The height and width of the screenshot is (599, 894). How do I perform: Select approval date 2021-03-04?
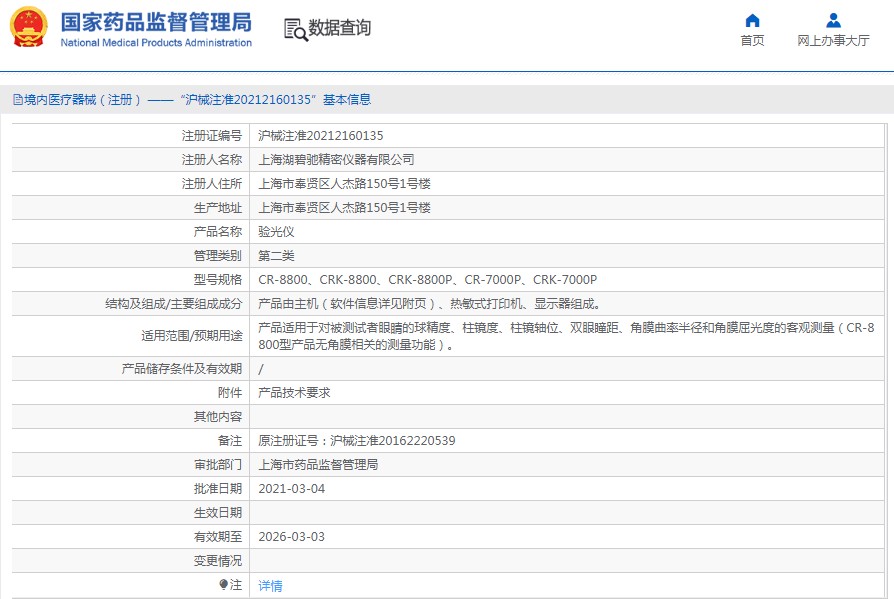click(291, 488)
